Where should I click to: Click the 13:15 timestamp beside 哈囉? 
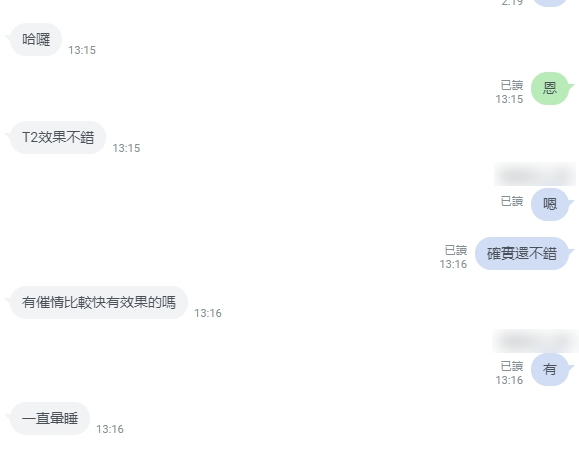[x=82, y=50]
